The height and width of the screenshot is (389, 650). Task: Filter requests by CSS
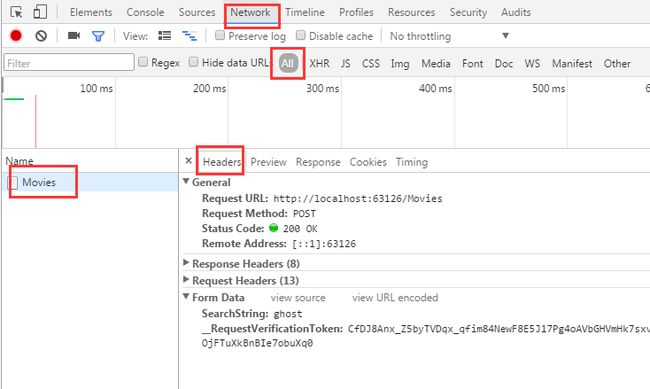(371, 63)
